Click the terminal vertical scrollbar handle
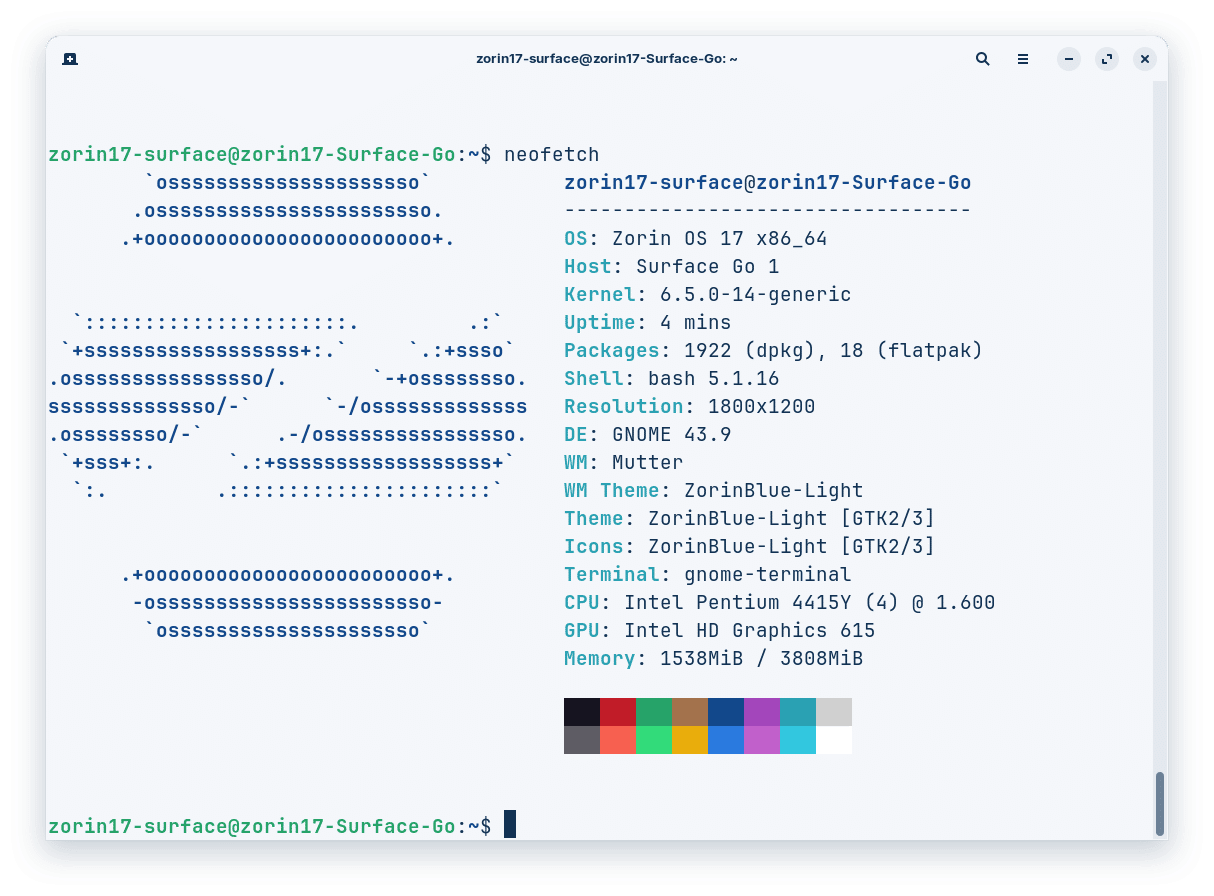Image resolution: width=1214 pixels, height=896 pixels. [x=1160, y=804]
